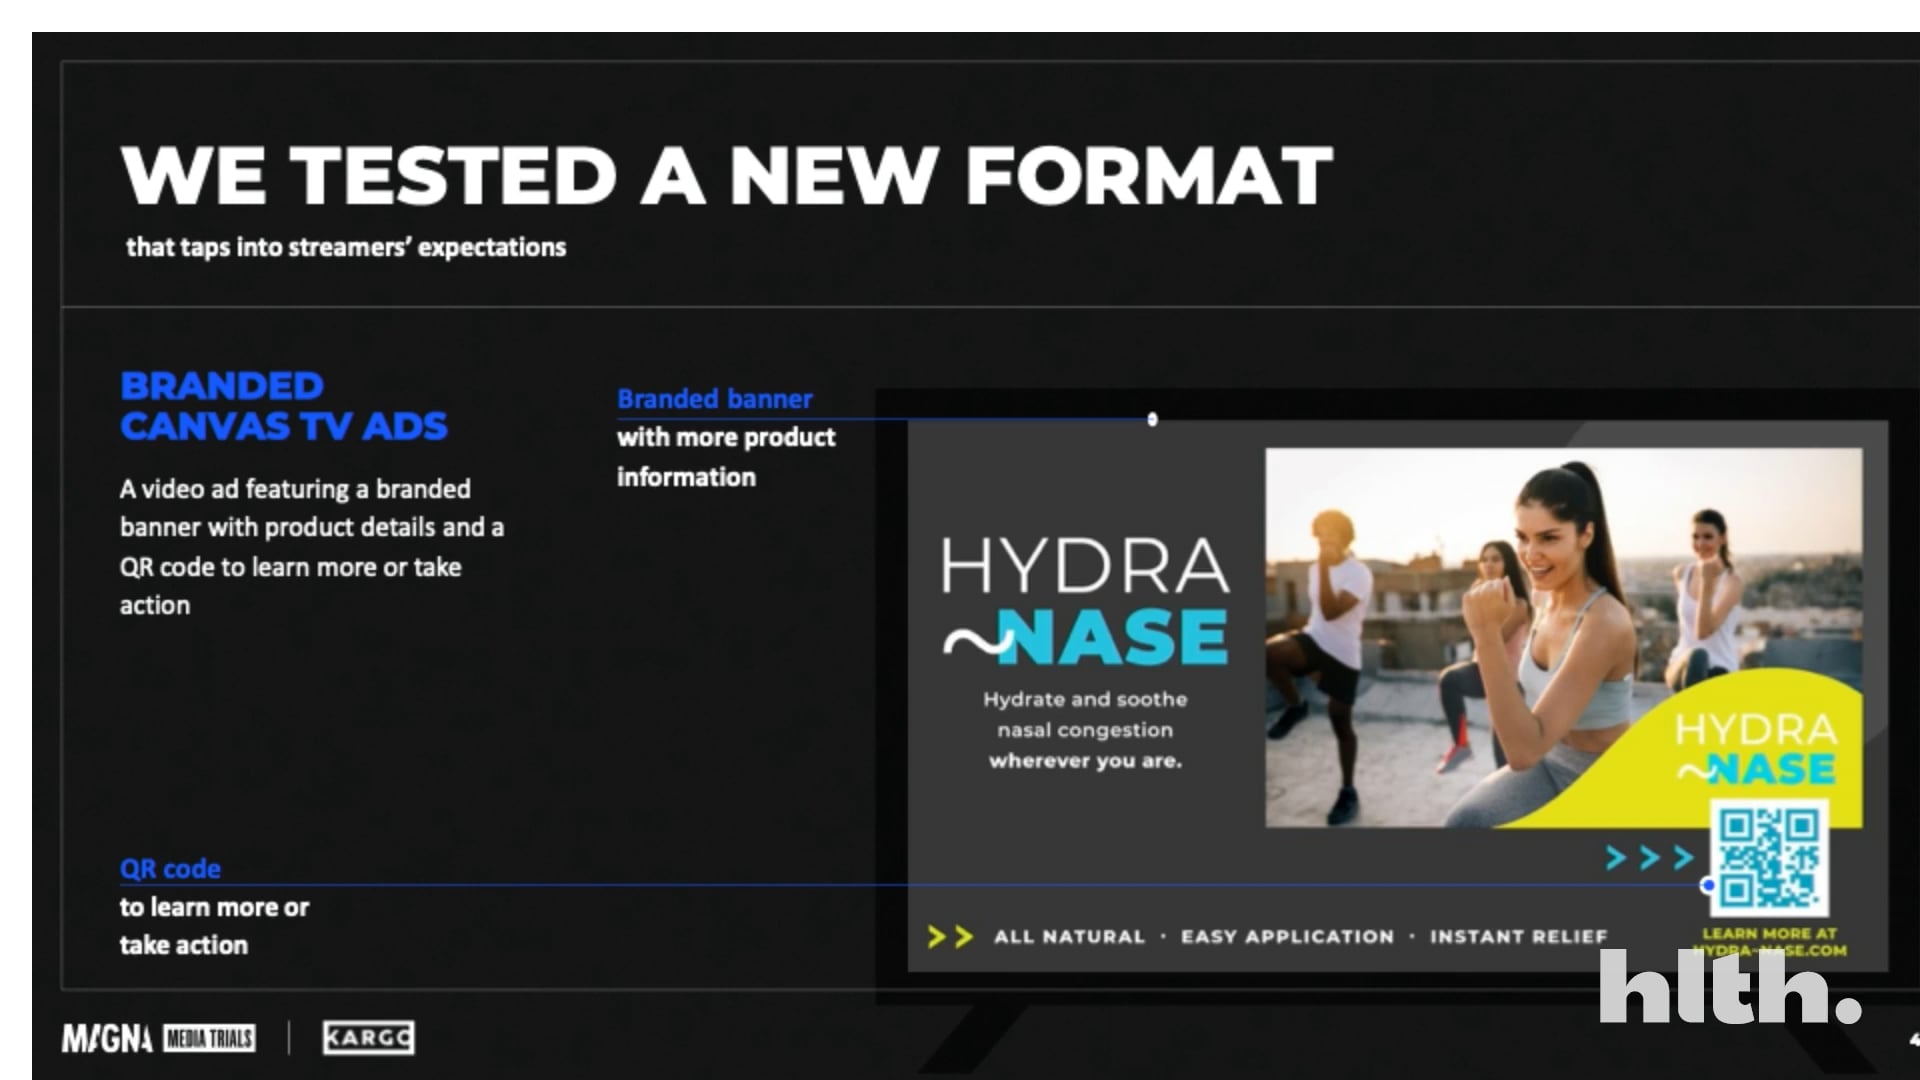
Task: Click the BRANDED CANVAS TV ADS heading
Action: pyautogui.click(x=284, y=406)
